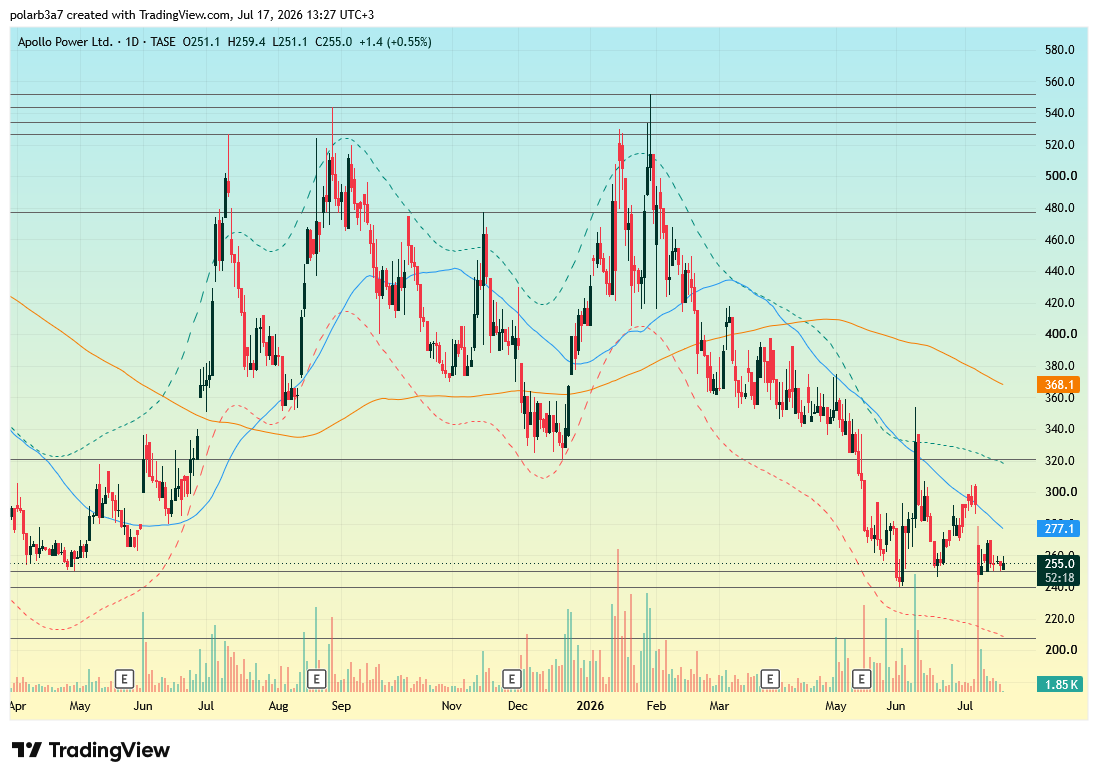
Task: Click the Apollo Power Ltd. symbol title
Action: coord(65,42)
